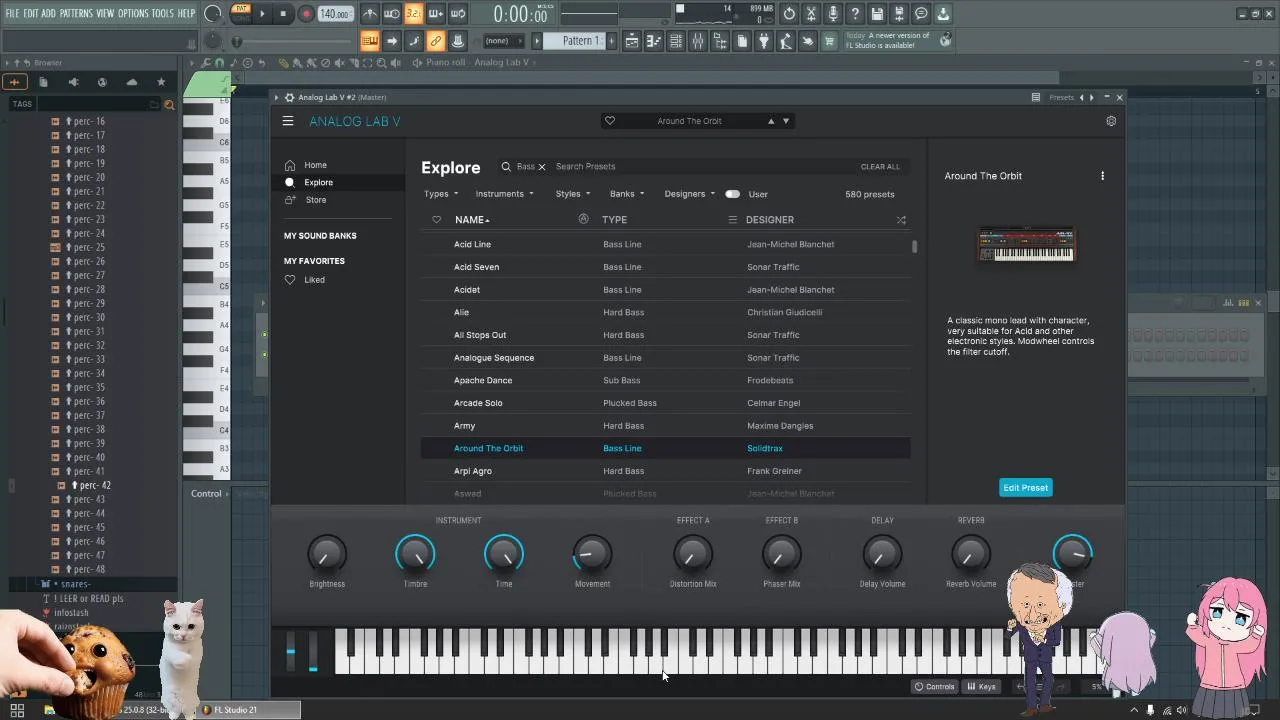Open FL Studio FILE menu
Image resolution: width=1280 pixels, height=720 pixels.
[12, 13]
